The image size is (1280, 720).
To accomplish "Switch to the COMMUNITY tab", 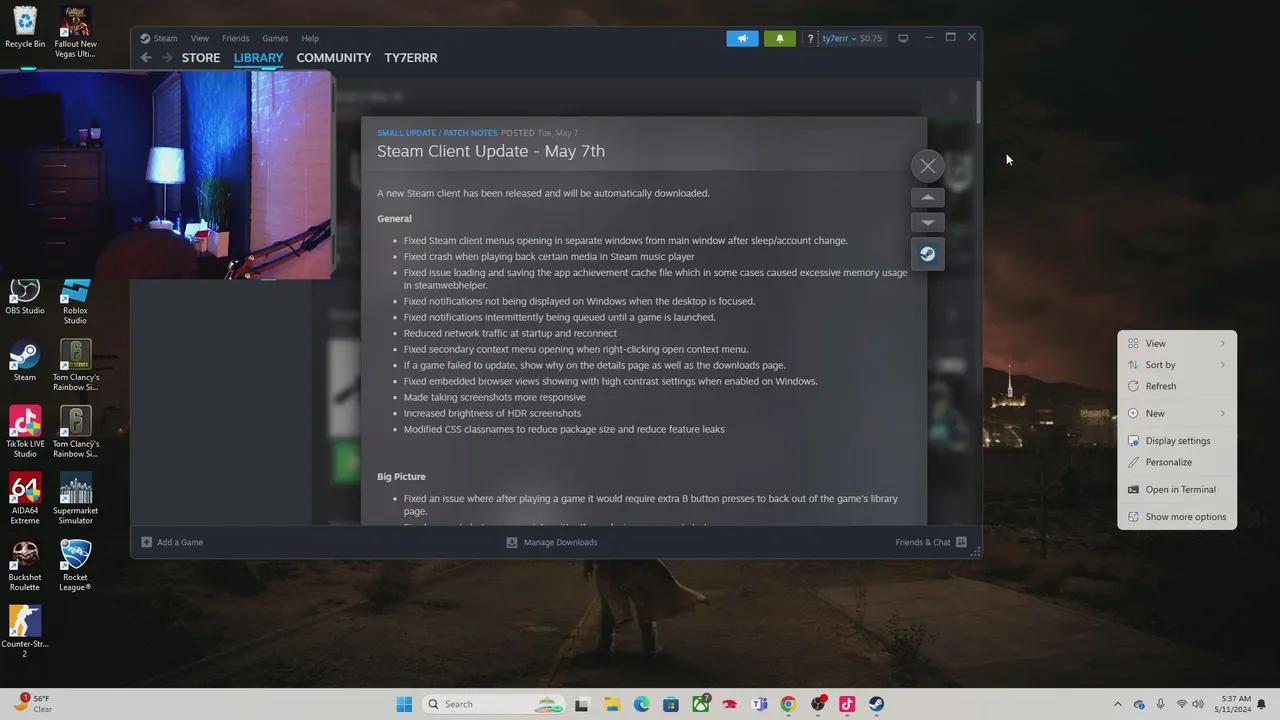I will (334, 58).
